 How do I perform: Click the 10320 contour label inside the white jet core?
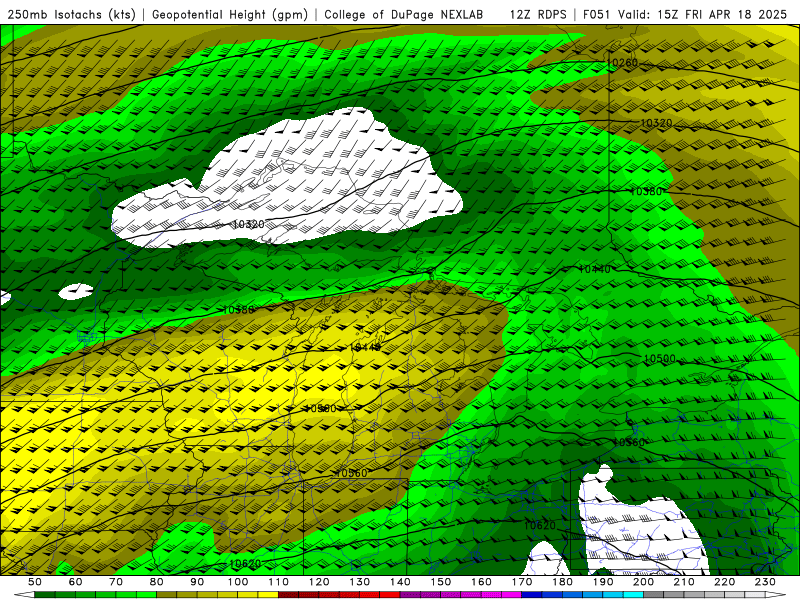coord(248,224)
